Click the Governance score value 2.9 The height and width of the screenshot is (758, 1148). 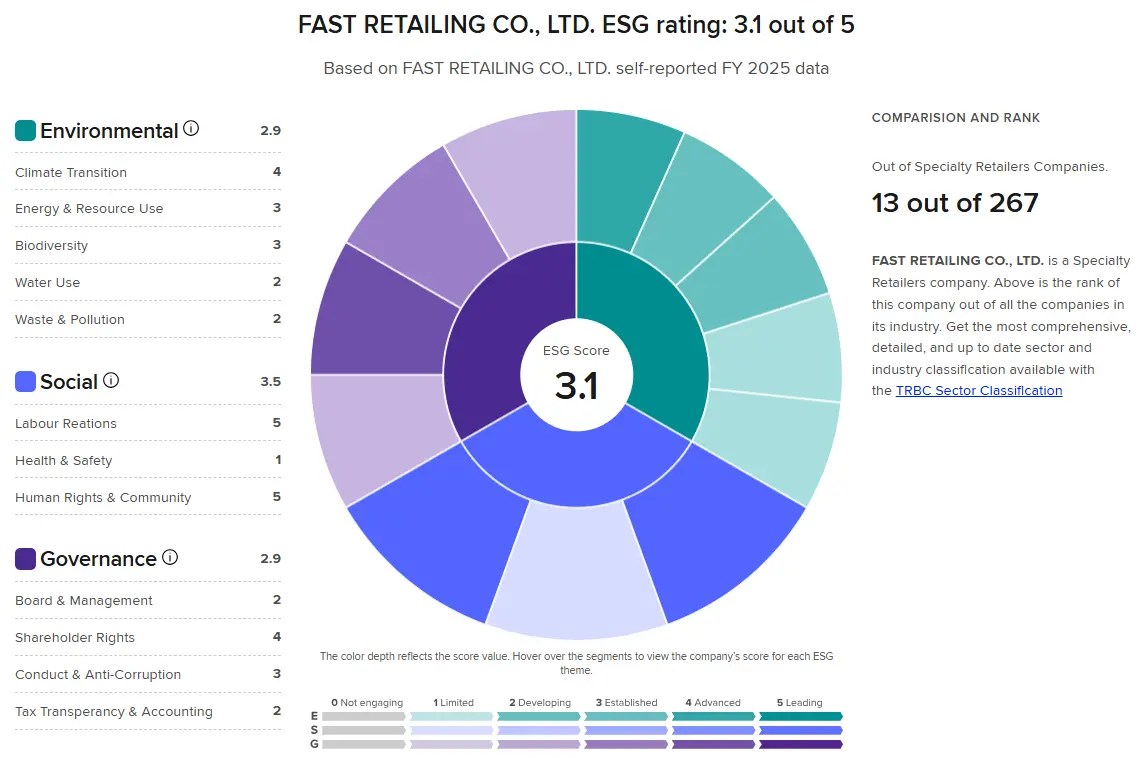[270, 559]
